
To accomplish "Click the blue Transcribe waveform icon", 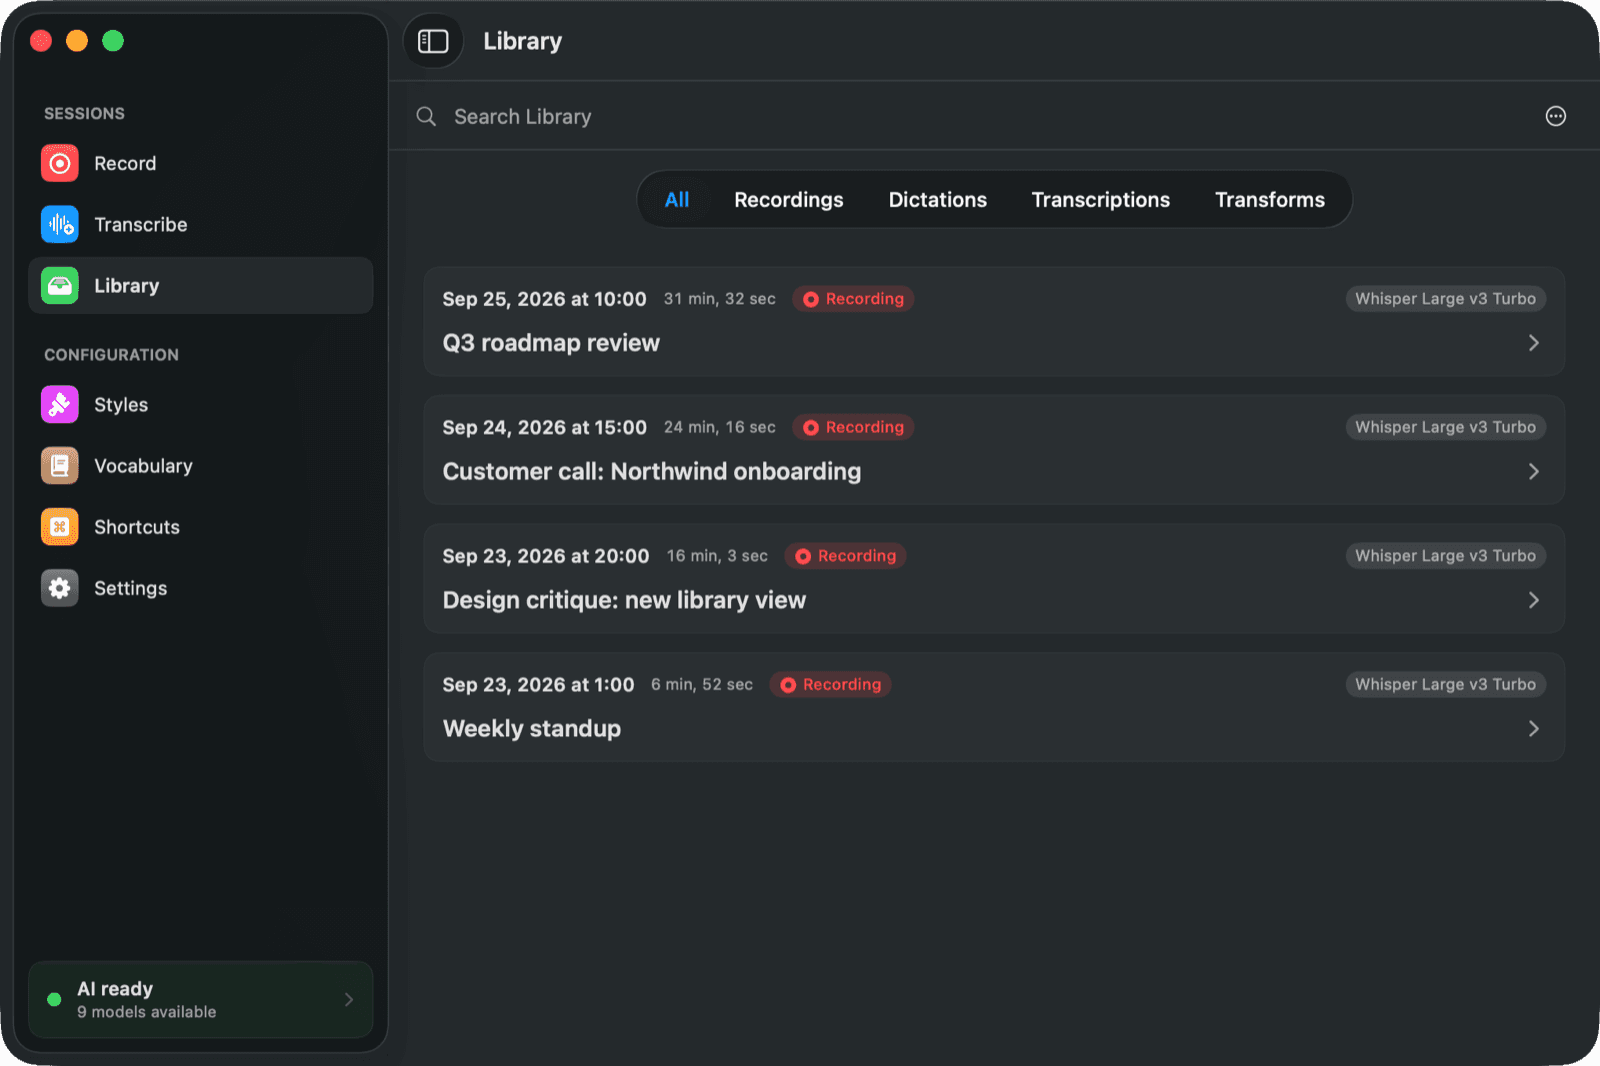I will coord(60,224).
